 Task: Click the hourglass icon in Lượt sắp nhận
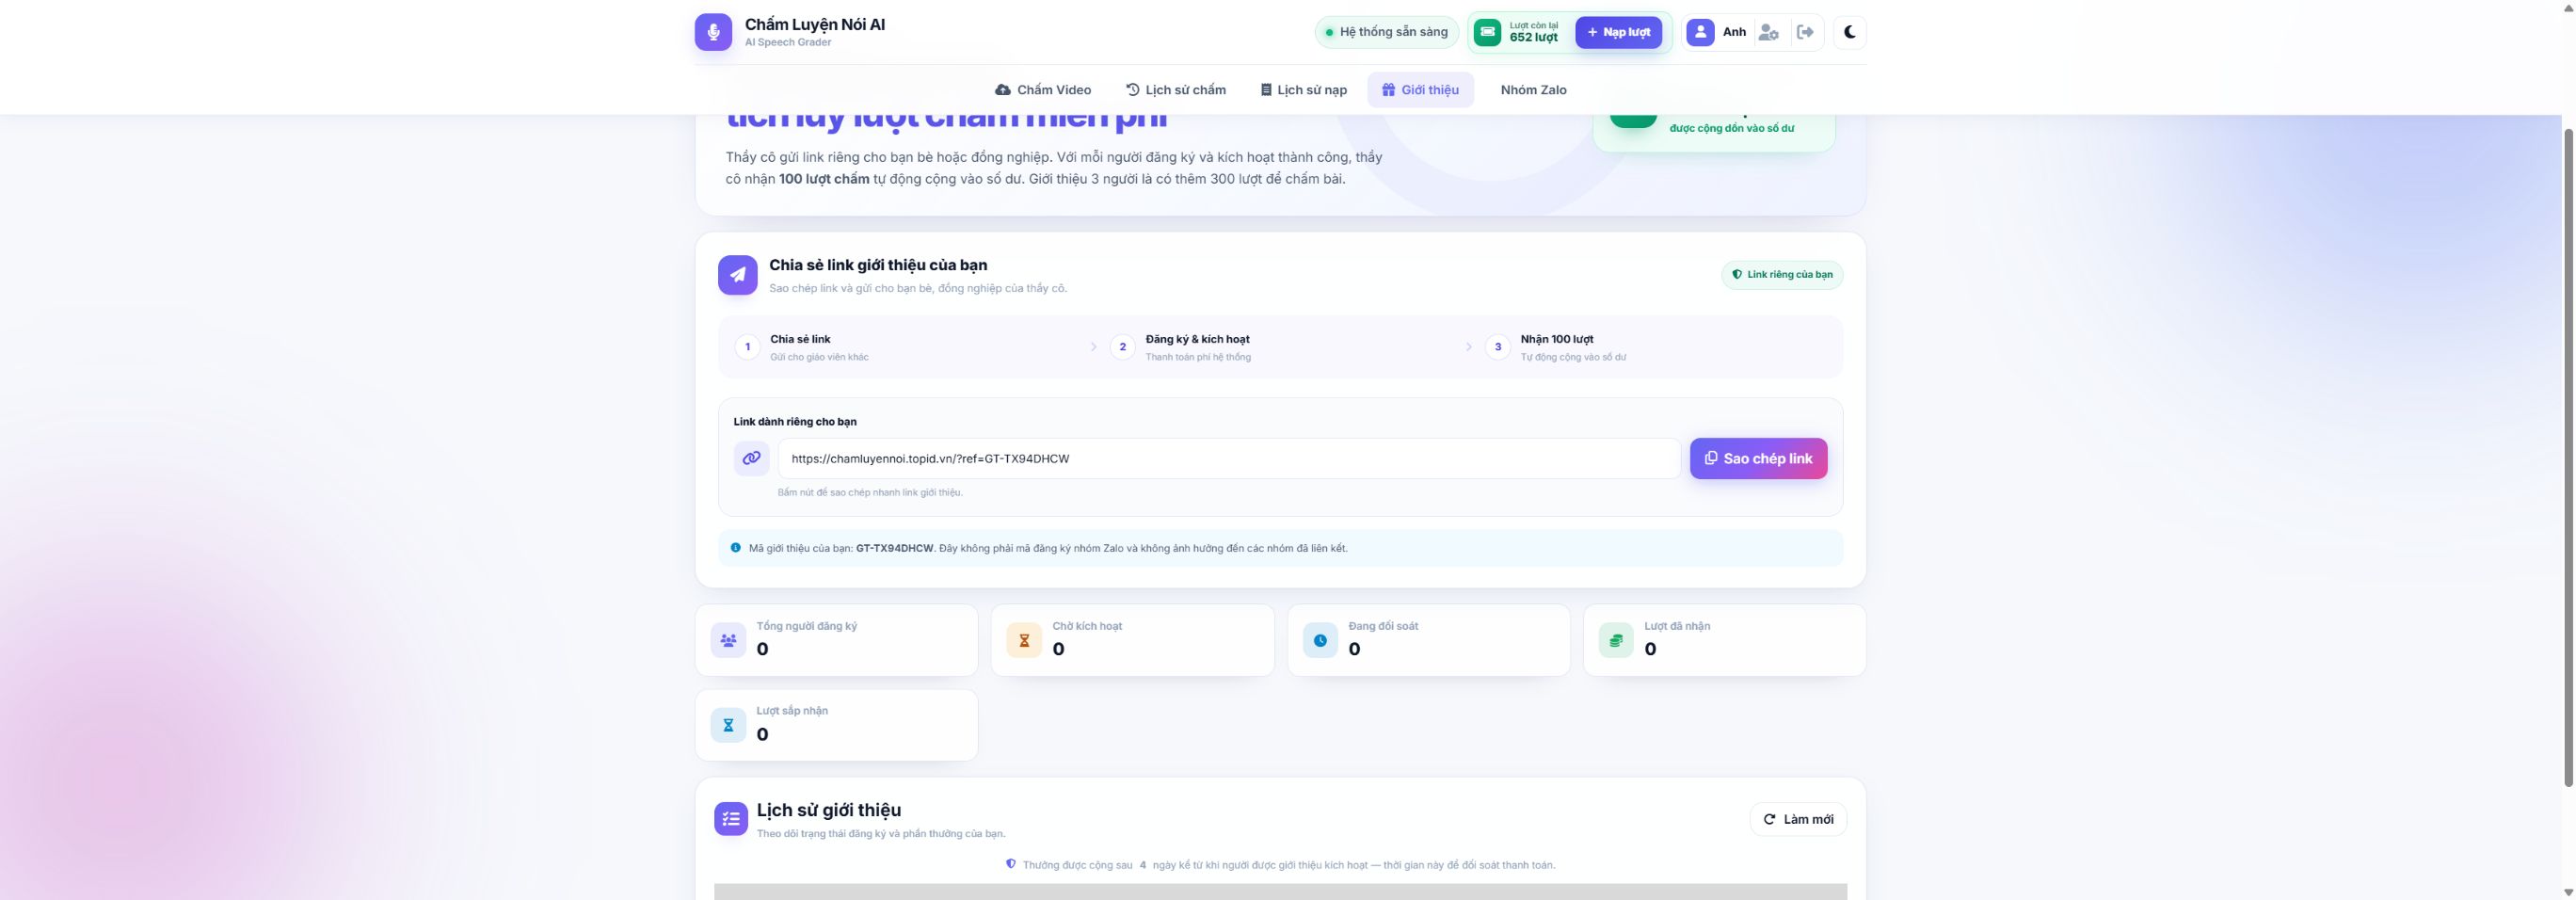point(728,725)
